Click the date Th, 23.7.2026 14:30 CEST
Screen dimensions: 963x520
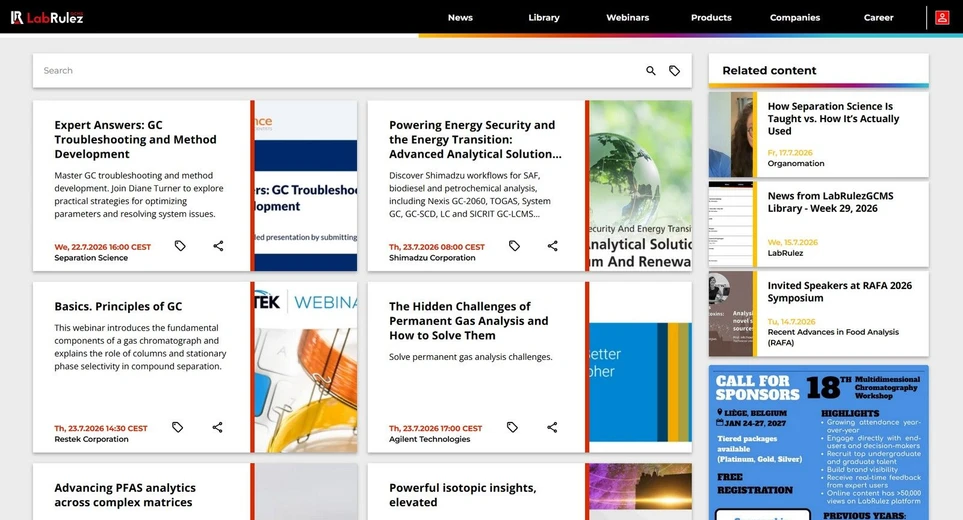(101, 428)
